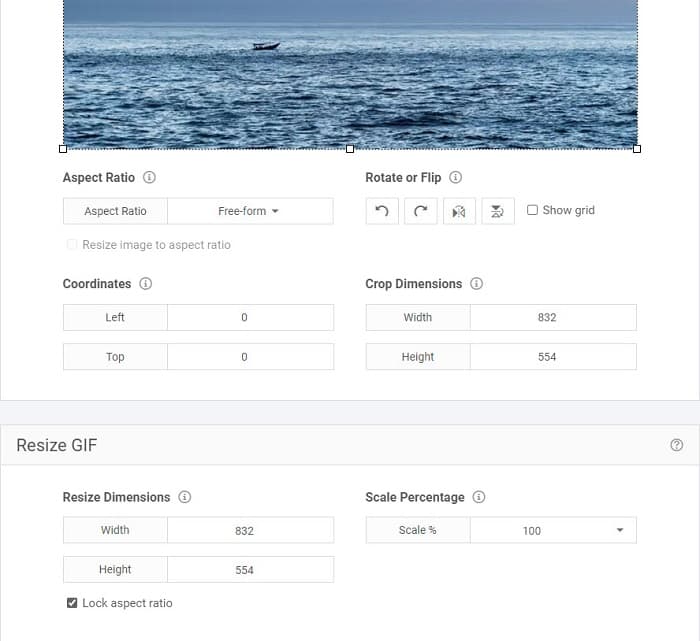Enable the Show grid checkbox

tap(532, 210)
